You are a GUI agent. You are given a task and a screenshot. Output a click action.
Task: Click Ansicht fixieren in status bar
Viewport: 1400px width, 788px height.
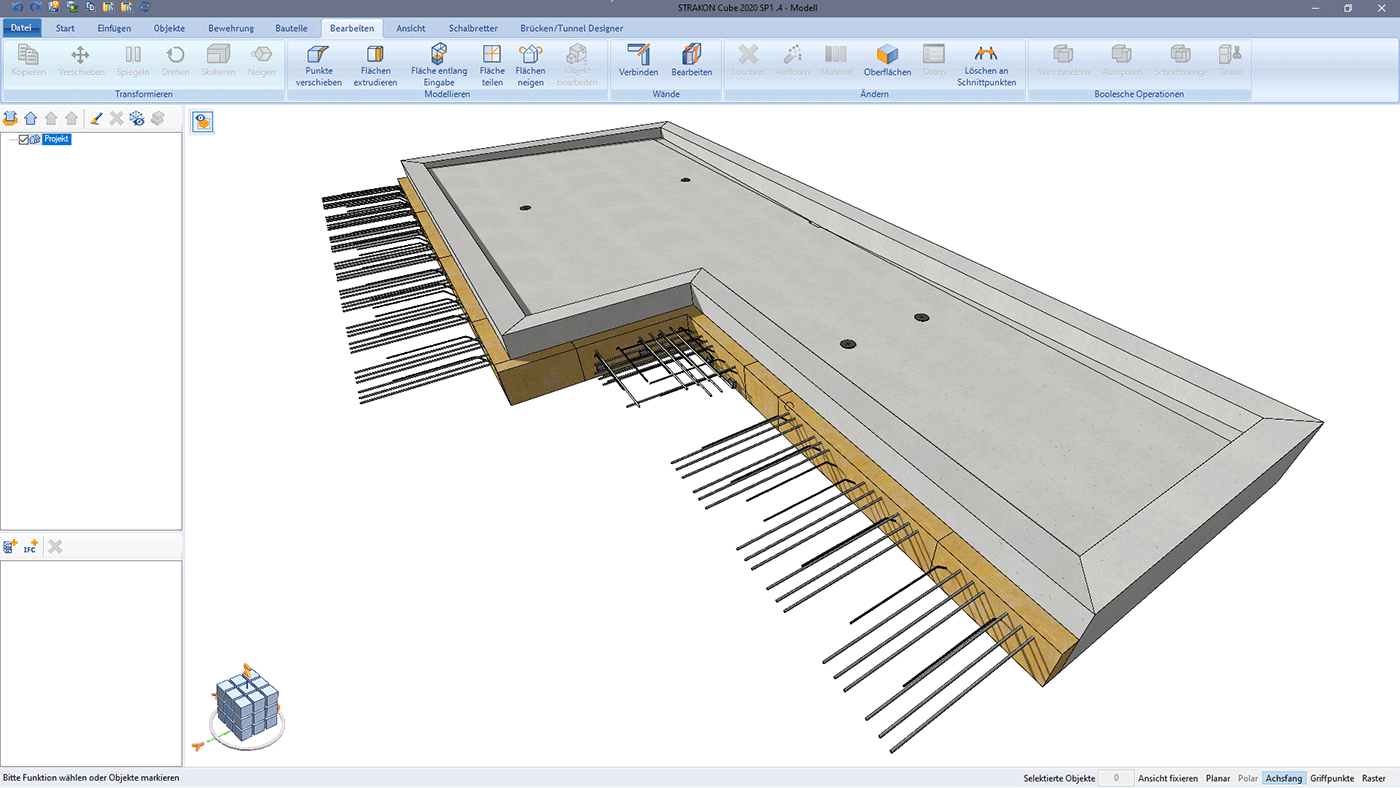tap(1168, 778)
